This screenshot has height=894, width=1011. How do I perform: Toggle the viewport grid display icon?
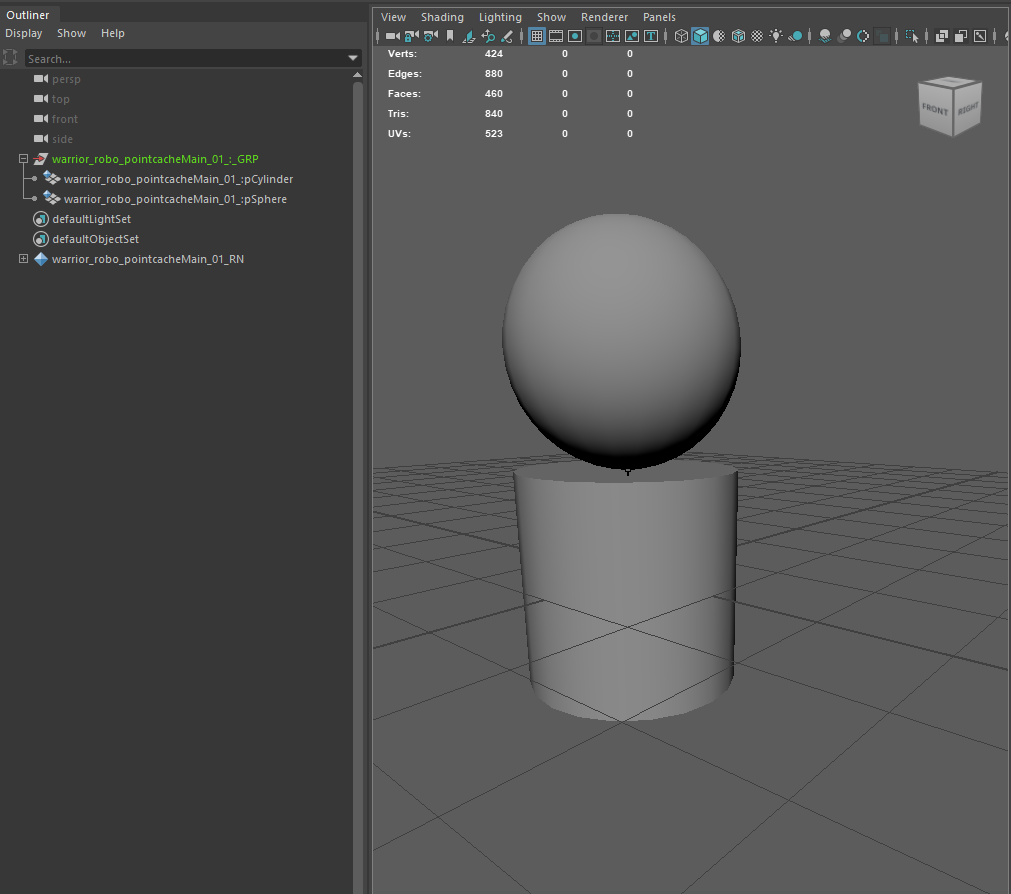537,36
